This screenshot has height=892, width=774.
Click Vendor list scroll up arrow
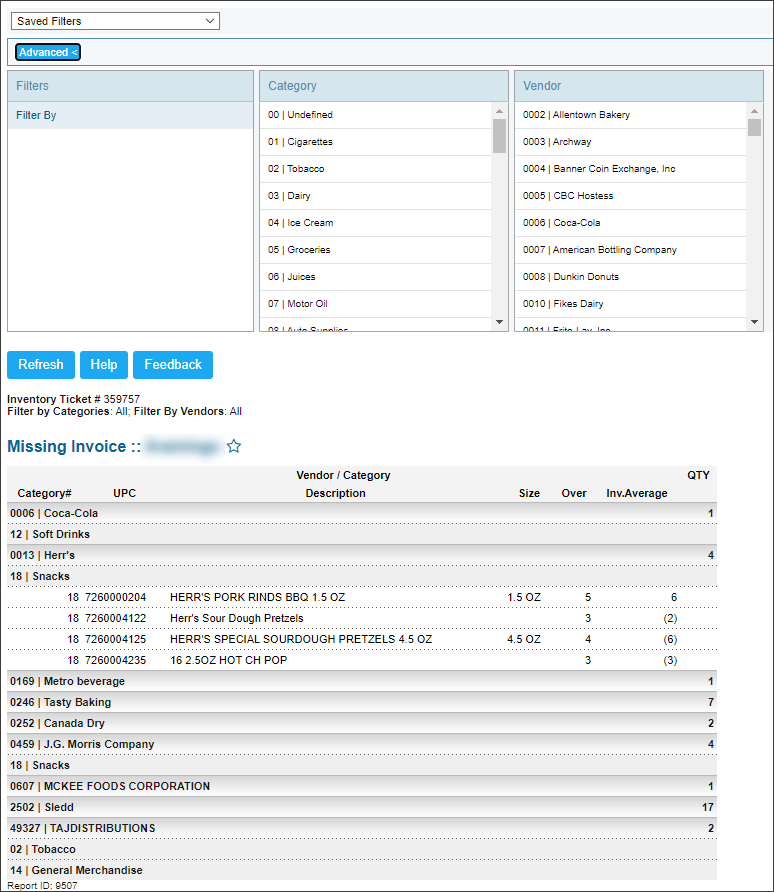pyautogui.click(x=755, y=112)
